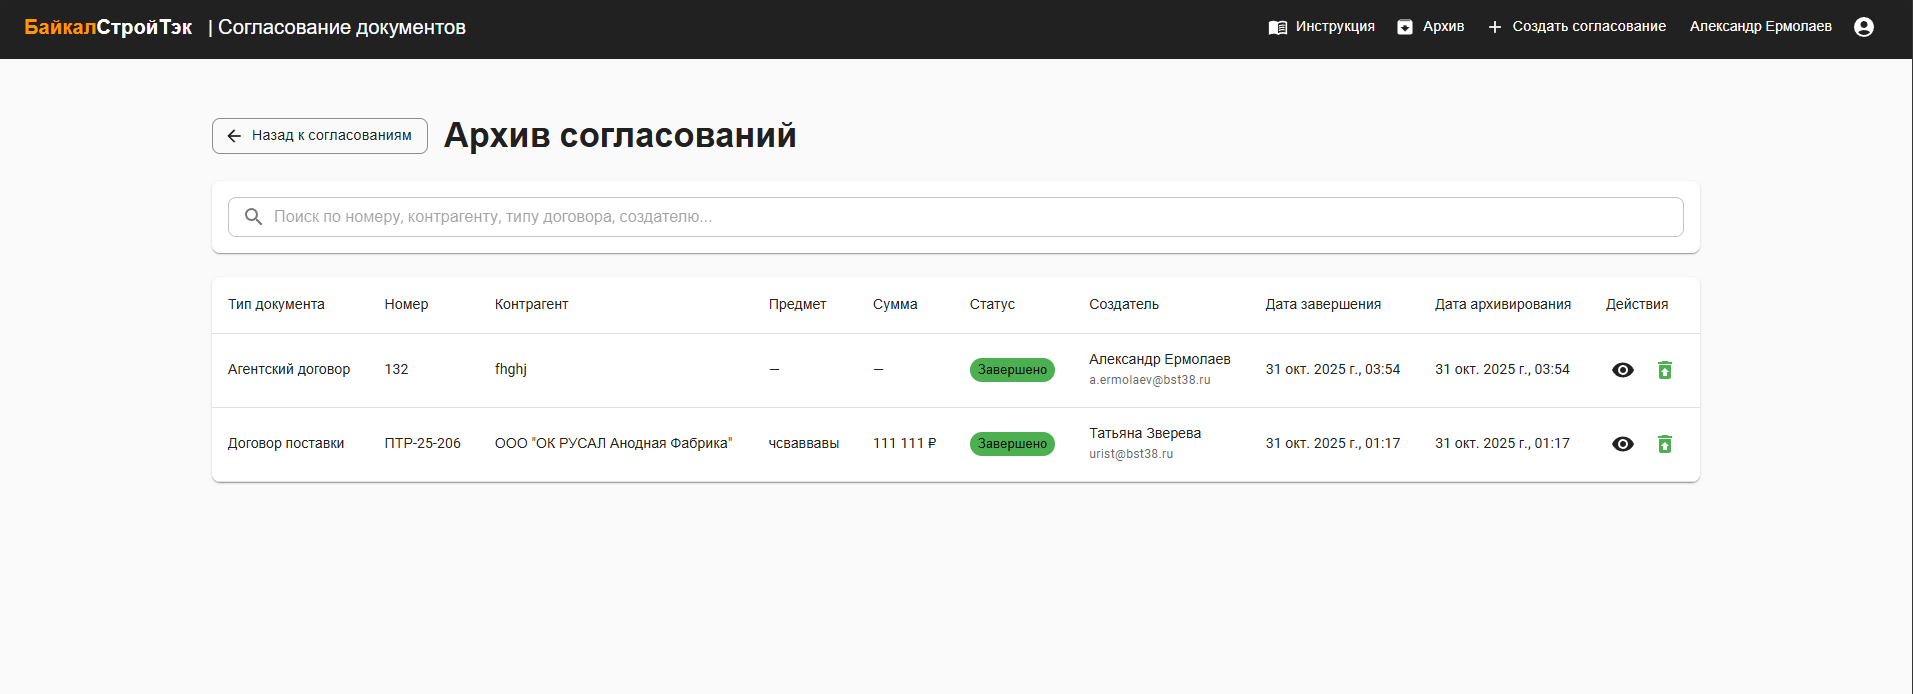Click the Контрагент column header

pyautogui.click(x=531, y=305)
